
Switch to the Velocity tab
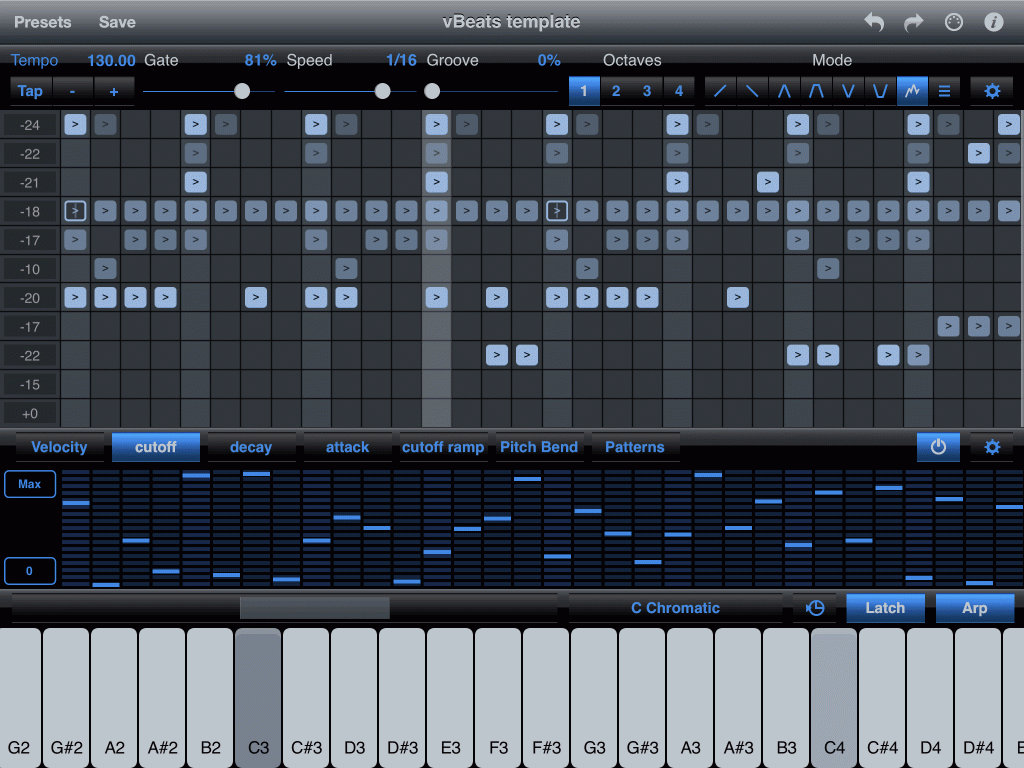pos(59,447)
